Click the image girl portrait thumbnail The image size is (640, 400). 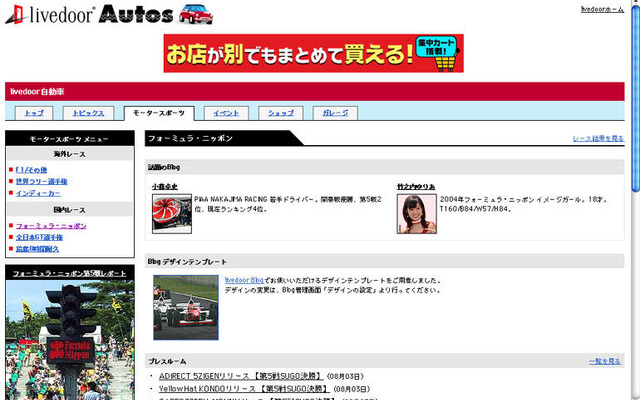click(417, 213)
